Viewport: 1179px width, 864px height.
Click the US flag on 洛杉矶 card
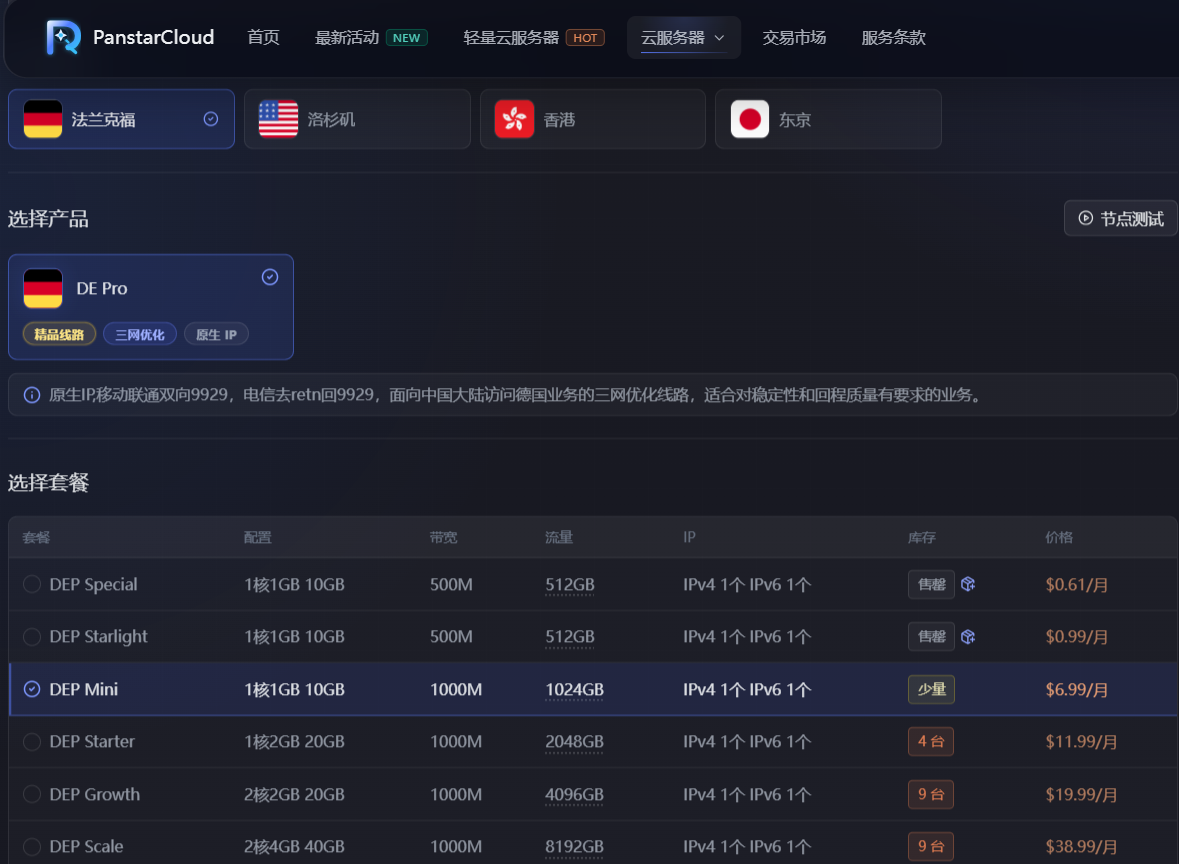point(278,119)
